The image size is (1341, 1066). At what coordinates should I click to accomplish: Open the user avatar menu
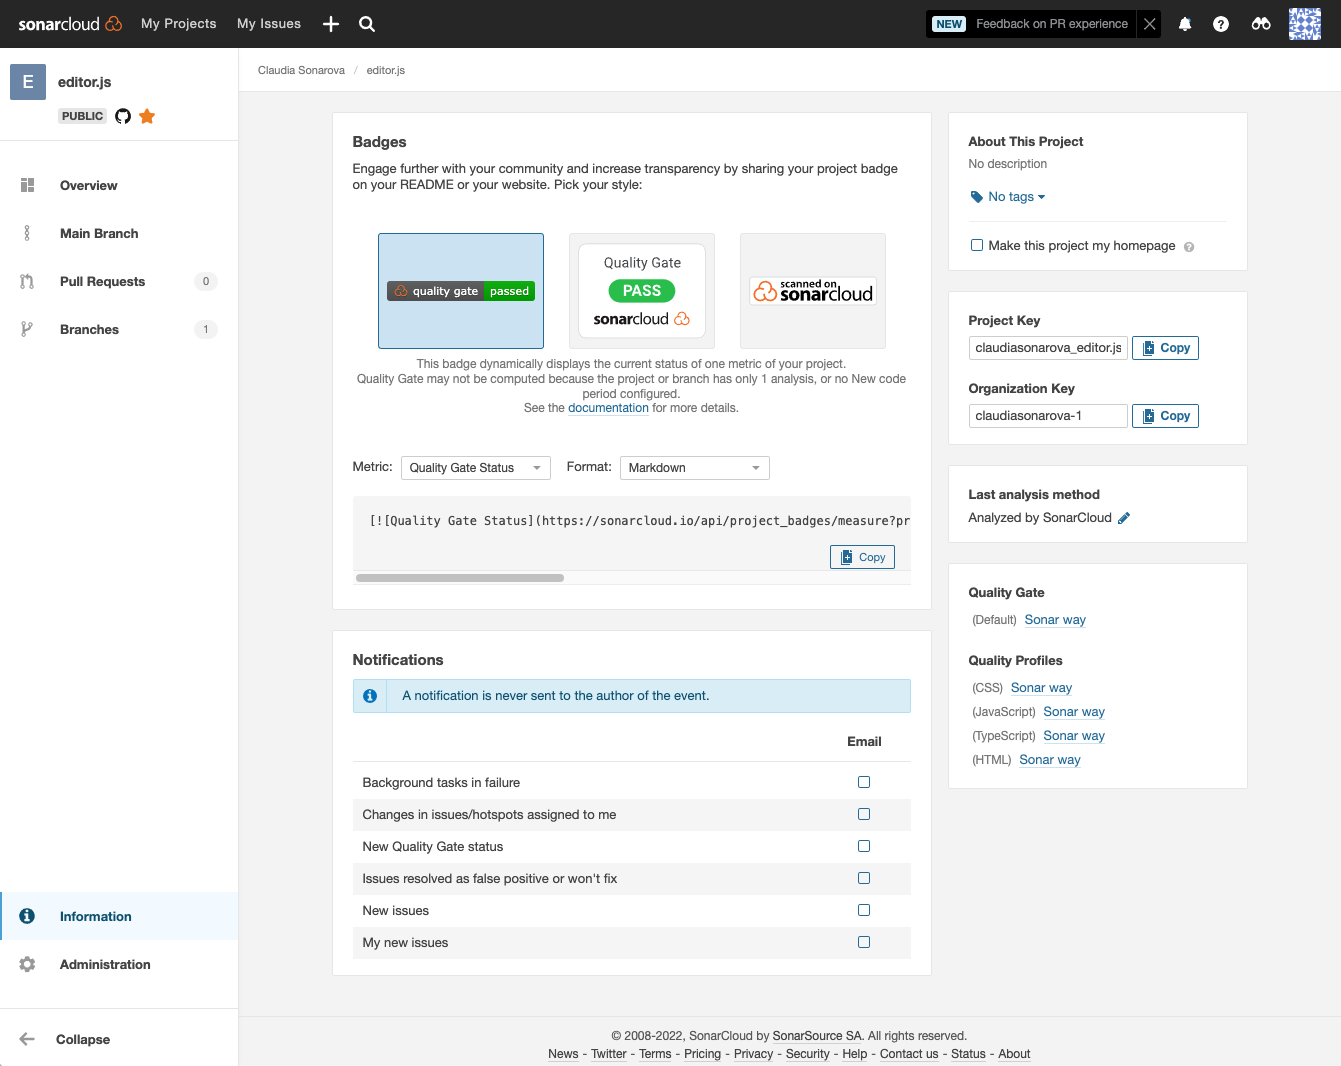pyautogui.click(x=1305, y=24)
